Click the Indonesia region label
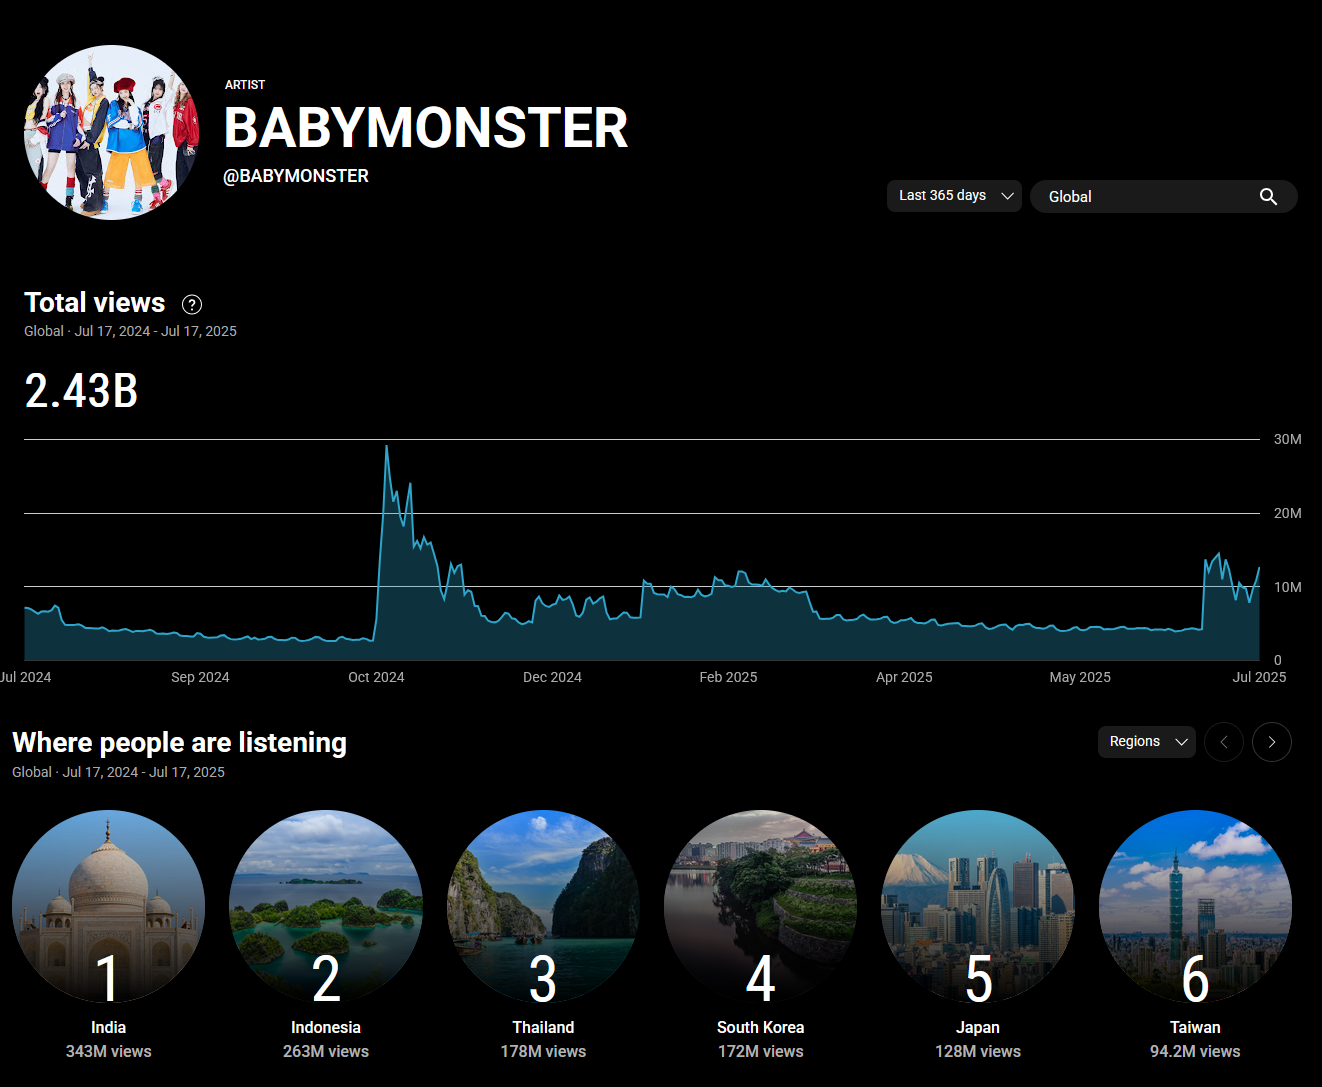Image resolution: width=1322 pixels, height=1087 pixels. tap(326, 1027)
